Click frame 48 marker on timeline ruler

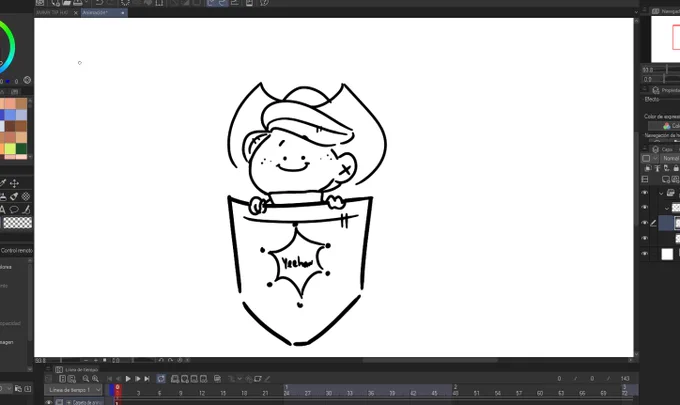tap(455, 393)
